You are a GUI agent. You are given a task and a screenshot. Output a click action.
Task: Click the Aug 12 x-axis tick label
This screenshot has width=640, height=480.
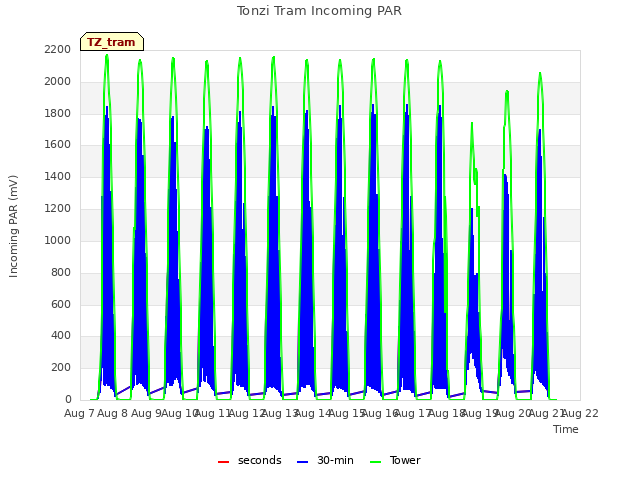pyautogui.click(x=247, y=413)
